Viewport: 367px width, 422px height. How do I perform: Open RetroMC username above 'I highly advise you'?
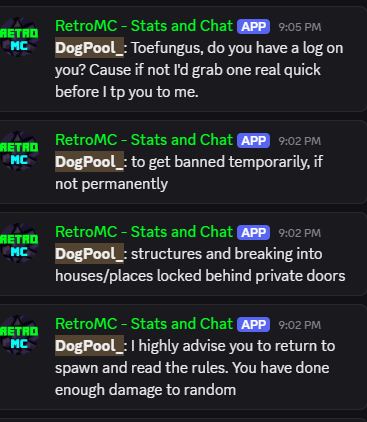click(144, 324)
